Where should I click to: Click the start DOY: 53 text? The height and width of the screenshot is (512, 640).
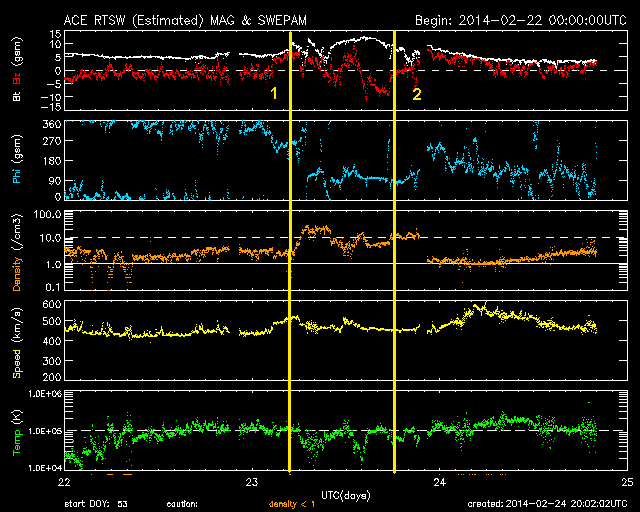[x=95, y=504]
